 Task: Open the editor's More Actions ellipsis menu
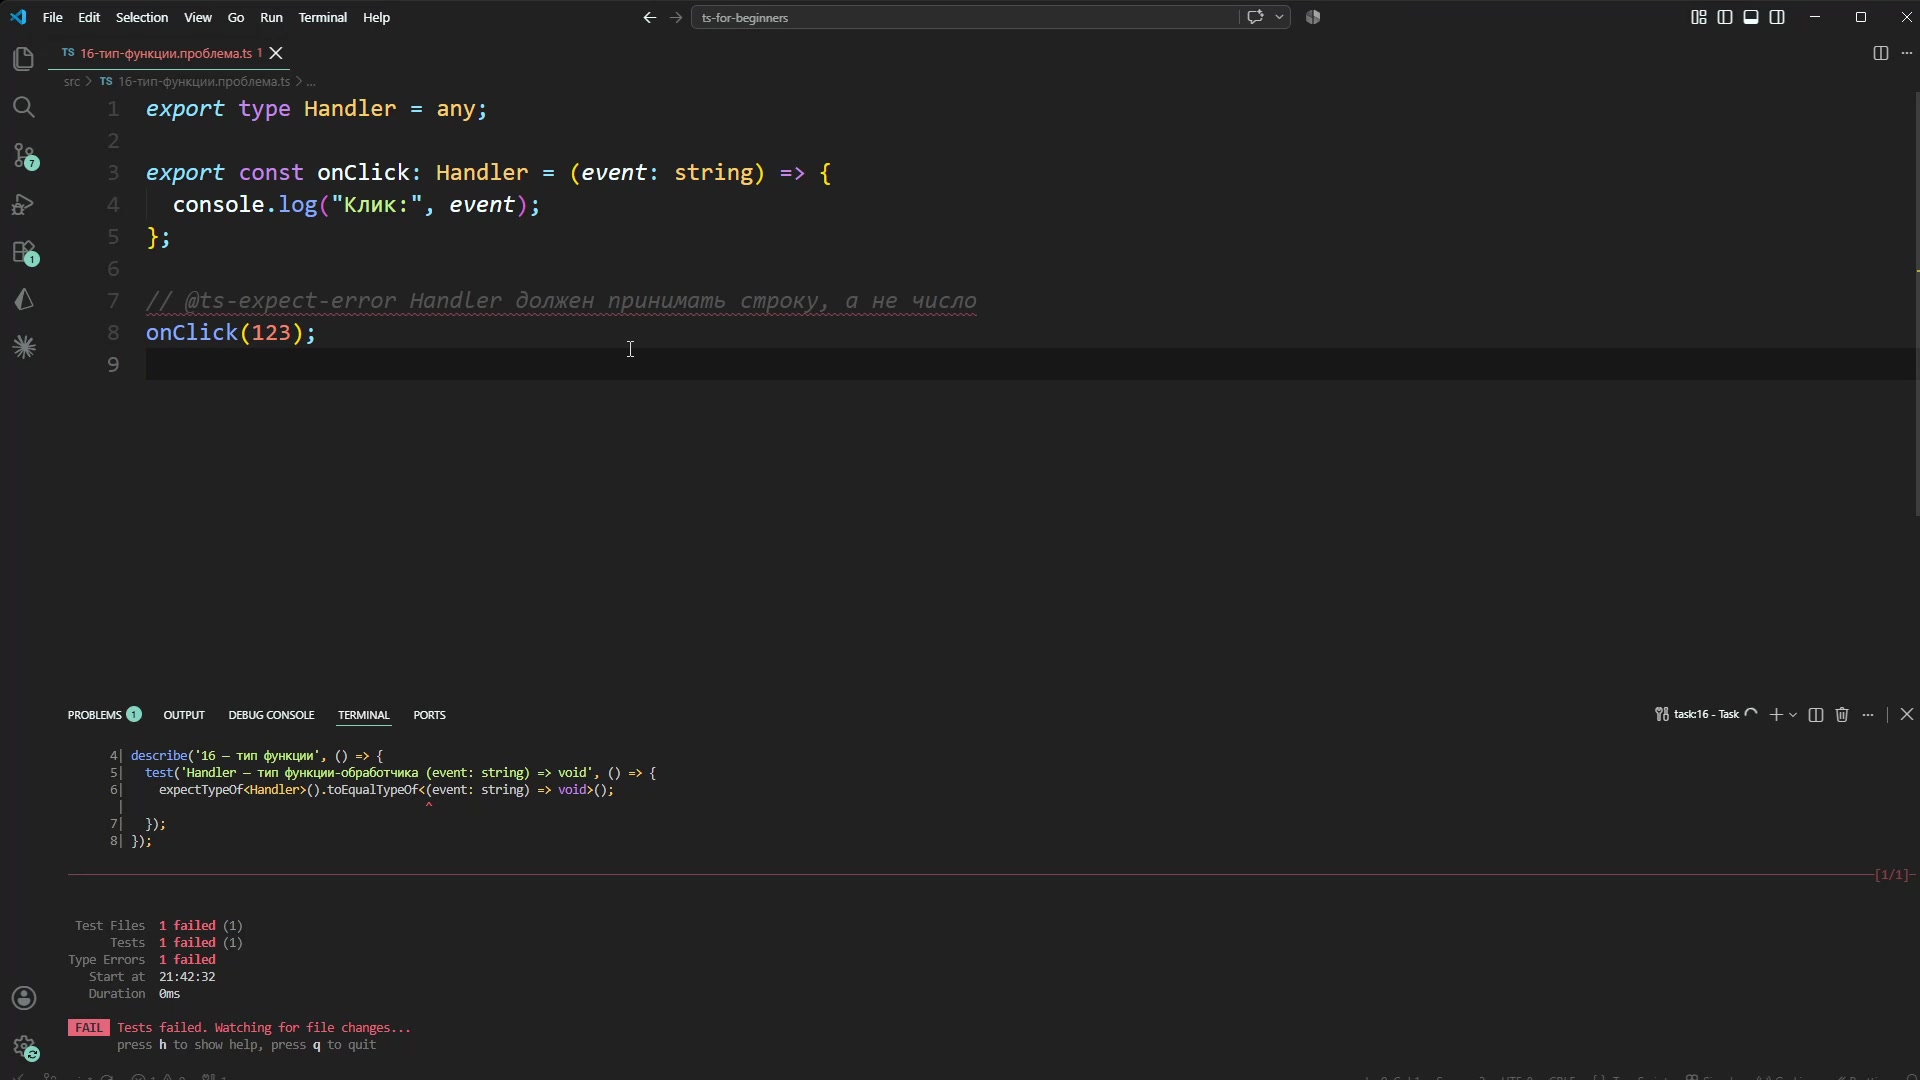click(x=1906, y=53)
